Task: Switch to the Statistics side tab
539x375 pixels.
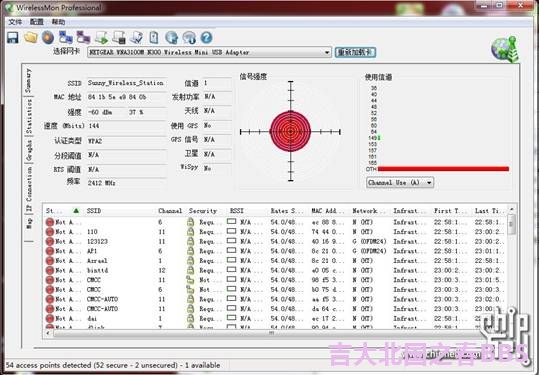Action: [29, 116]
